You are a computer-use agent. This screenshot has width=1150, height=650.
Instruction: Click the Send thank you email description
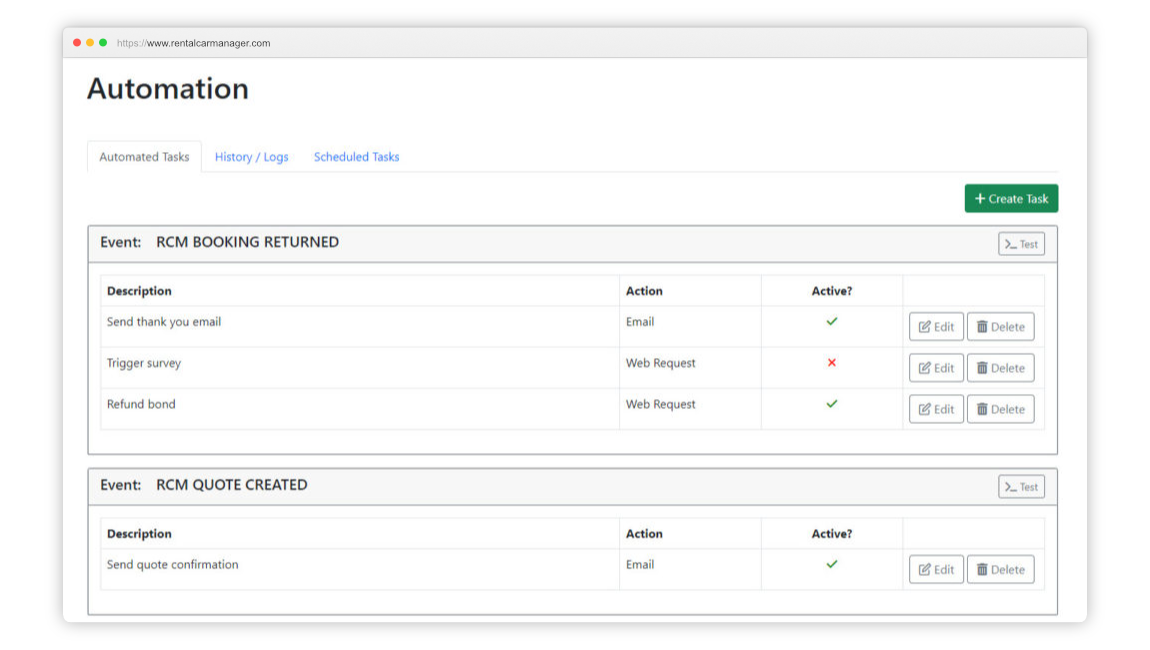coord(164,322)
